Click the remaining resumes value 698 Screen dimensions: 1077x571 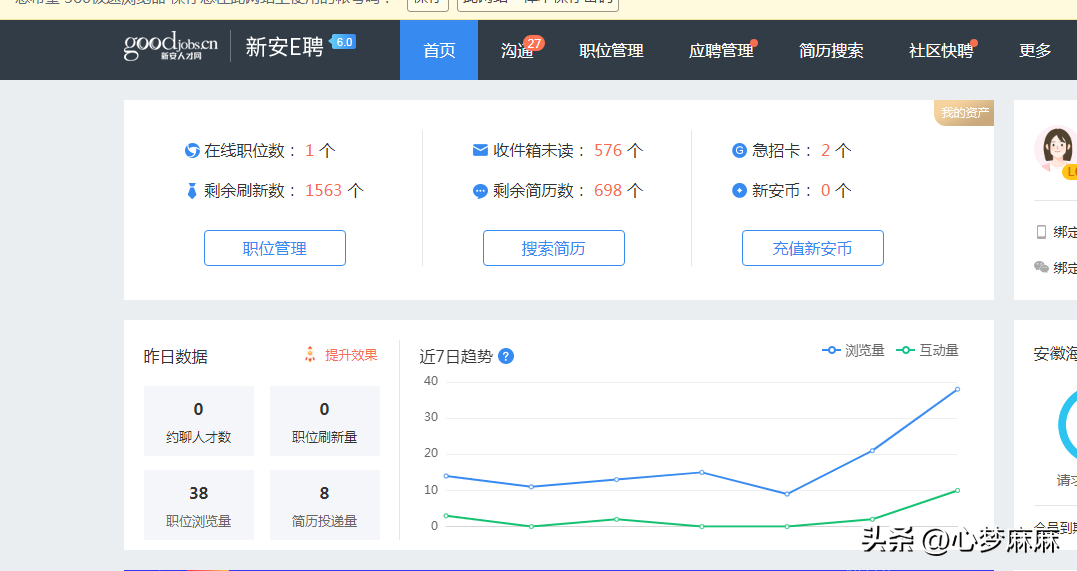coord(608,190)
